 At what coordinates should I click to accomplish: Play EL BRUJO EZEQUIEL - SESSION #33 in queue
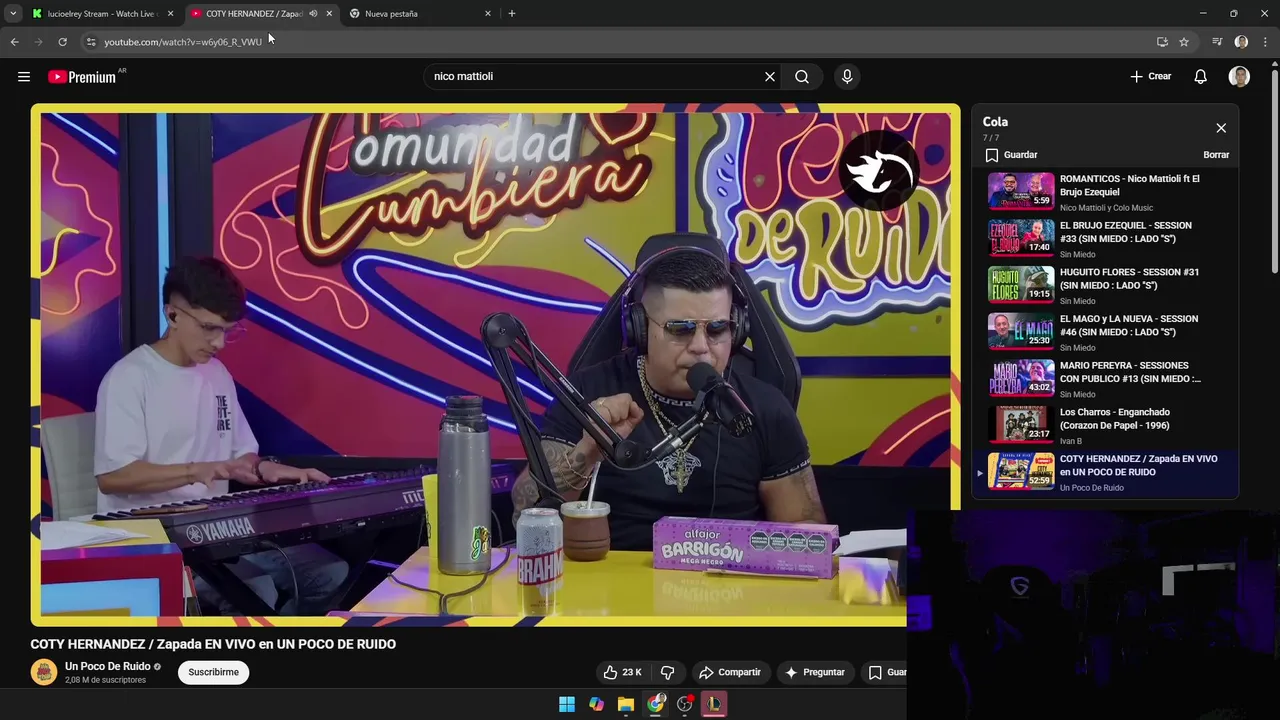click(1106, 238)
